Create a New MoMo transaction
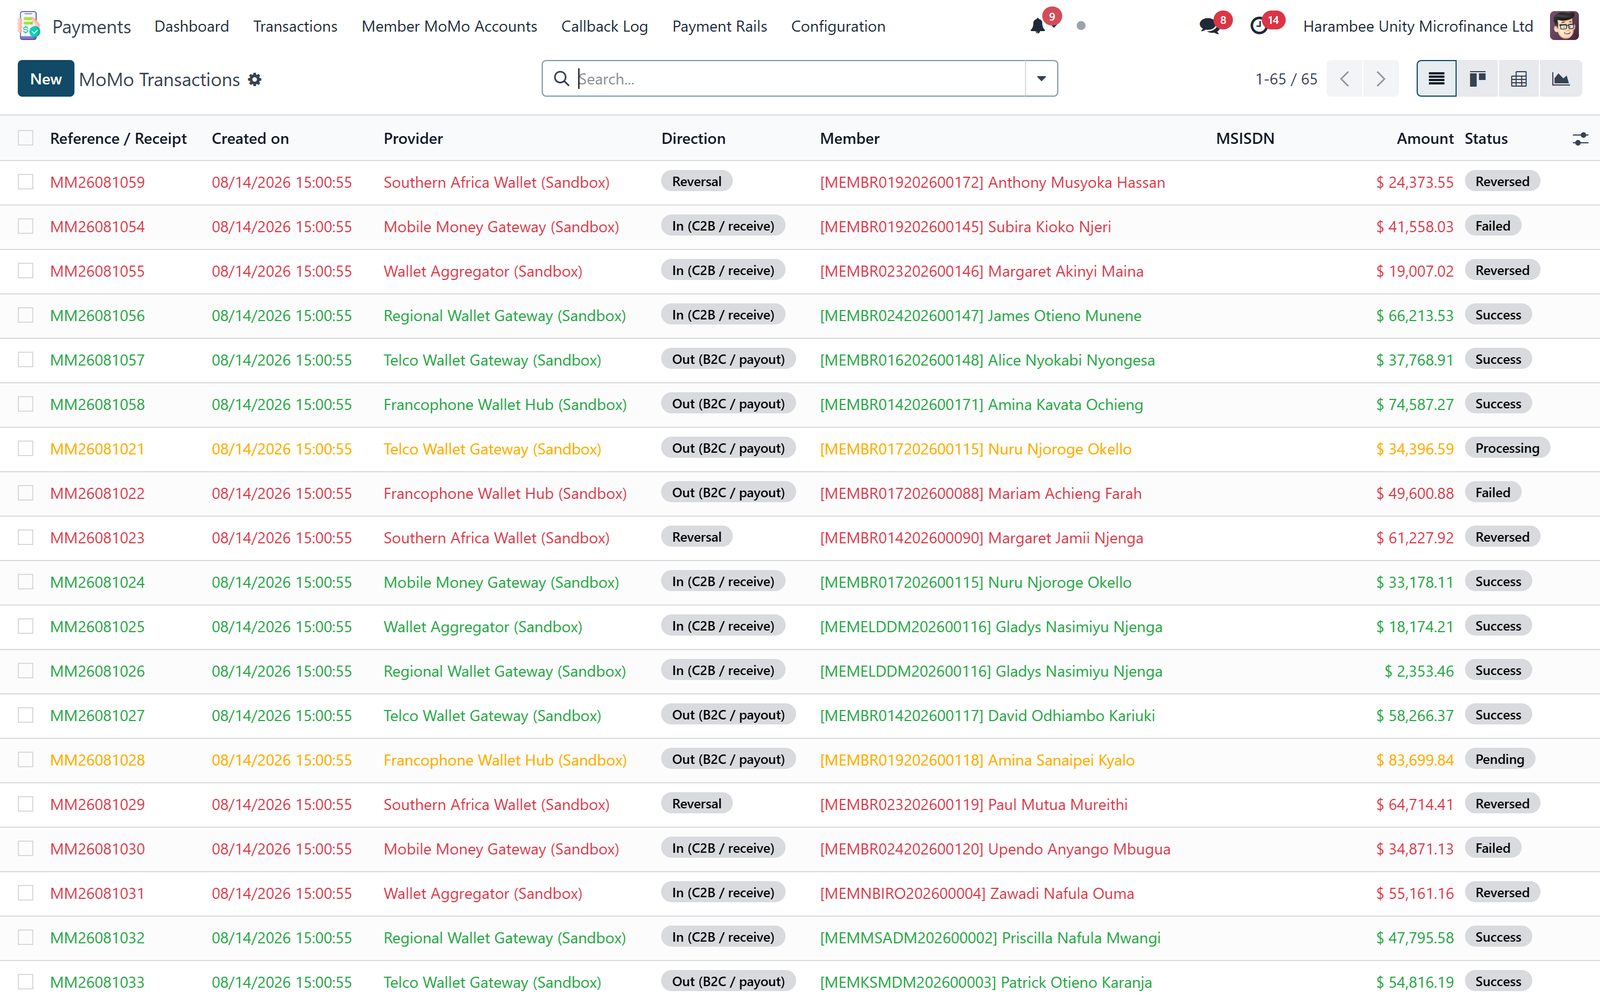The width and height of the screenshot is (1600, 1000). tap(46, 79)
